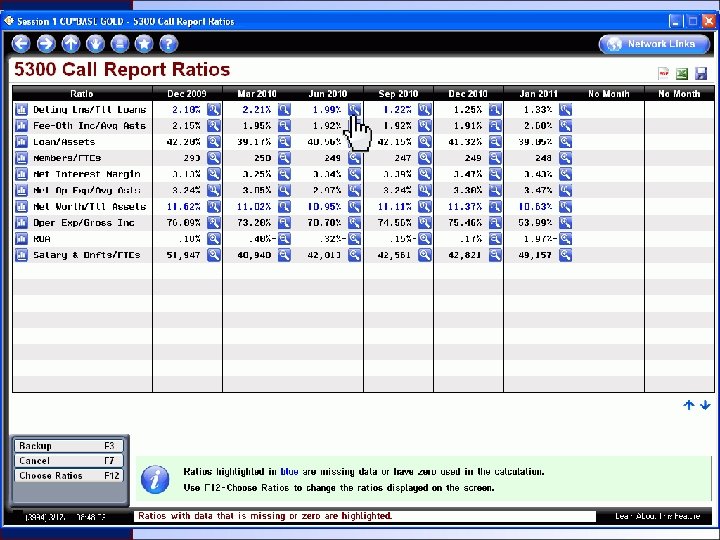720x540 pixels.
Task: Click the up arrow toolbar icon
Action: point(70,44)
